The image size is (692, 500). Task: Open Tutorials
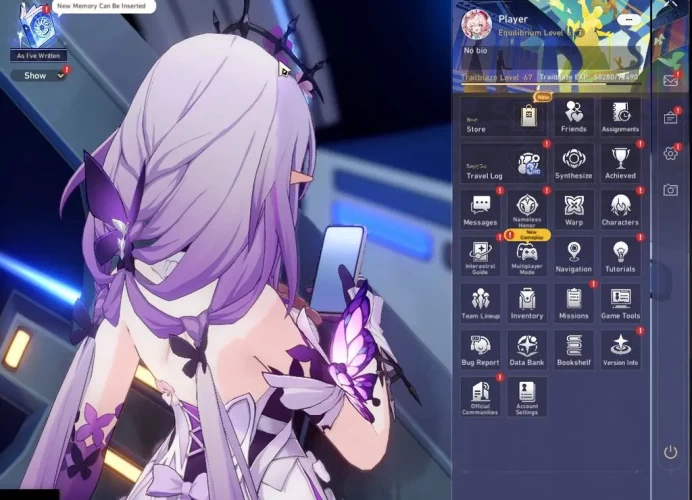click(620, 257)
